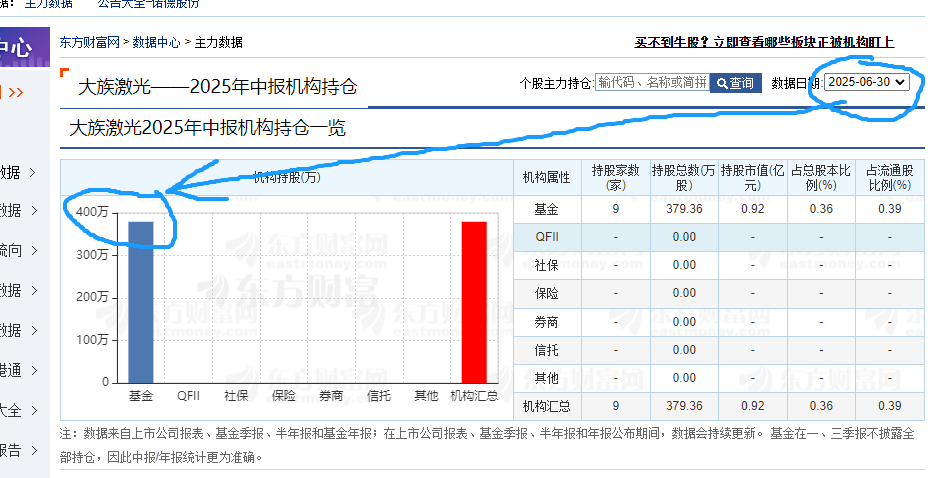Select the 保险 row label in table

click(547, 293)
